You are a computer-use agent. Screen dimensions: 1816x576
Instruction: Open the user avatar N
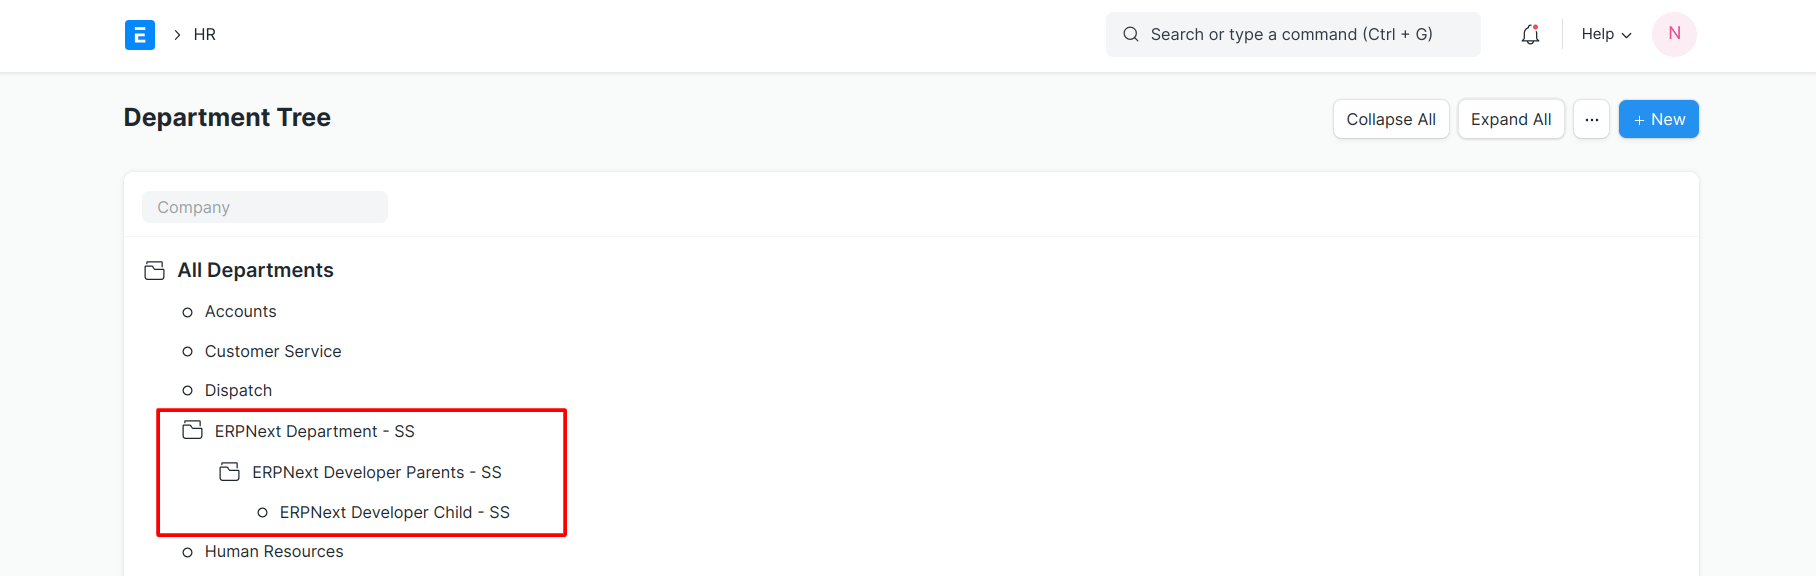click(x=1674, y=35)
